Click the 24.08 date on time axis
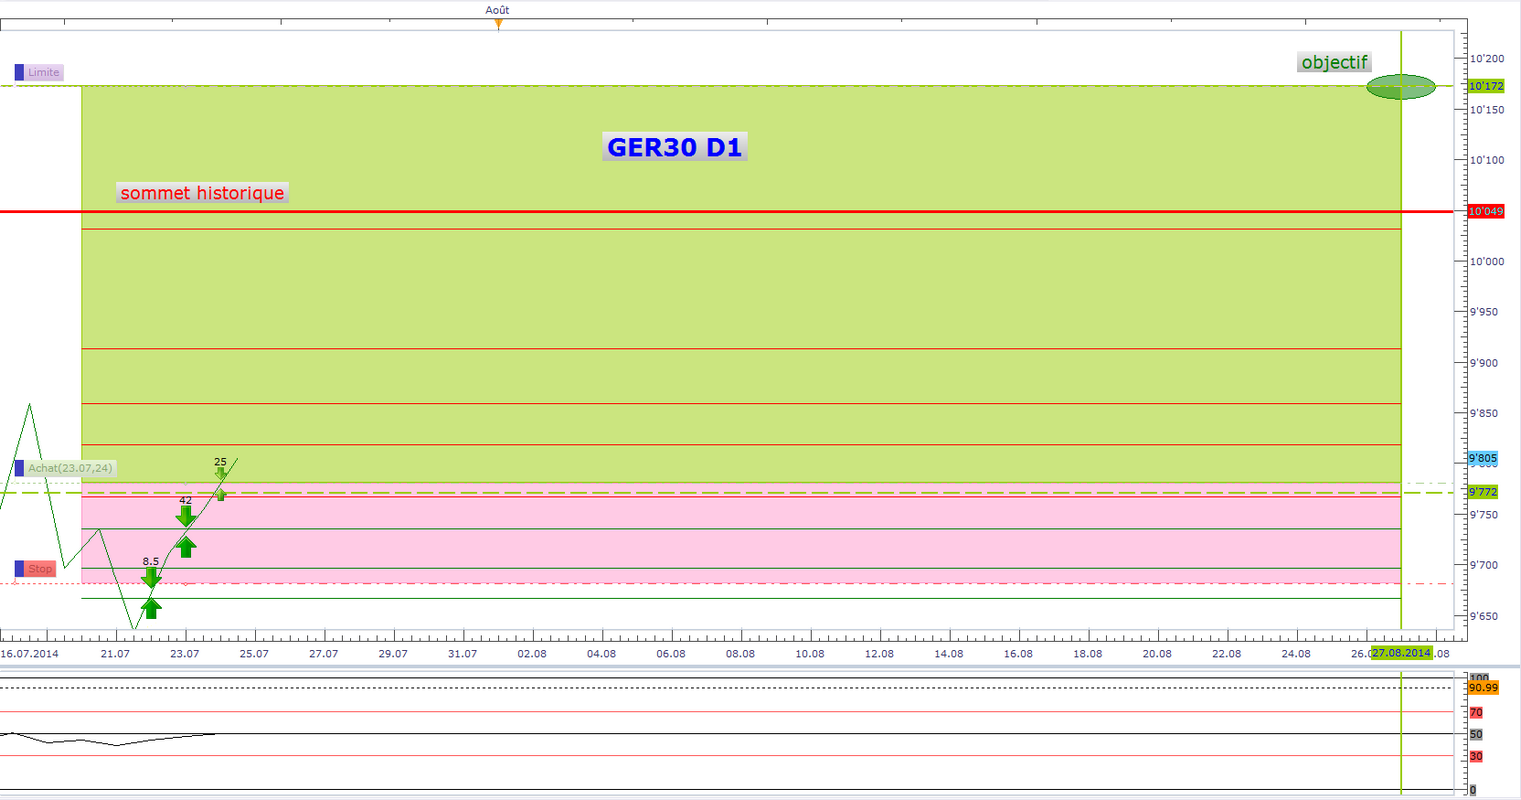This screenshot has height=800, width=1521. pyautogui.click(x=1296, y=654)
